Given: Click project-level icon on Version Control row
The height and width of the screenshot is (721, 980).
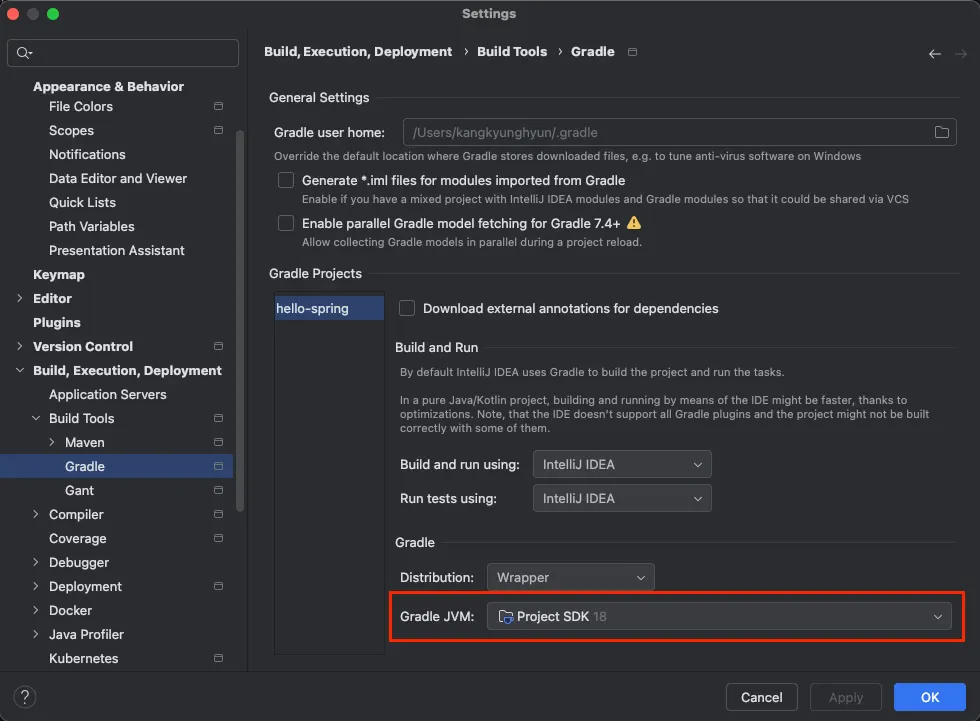Looking at the screenshot, I should pos(218,346).
